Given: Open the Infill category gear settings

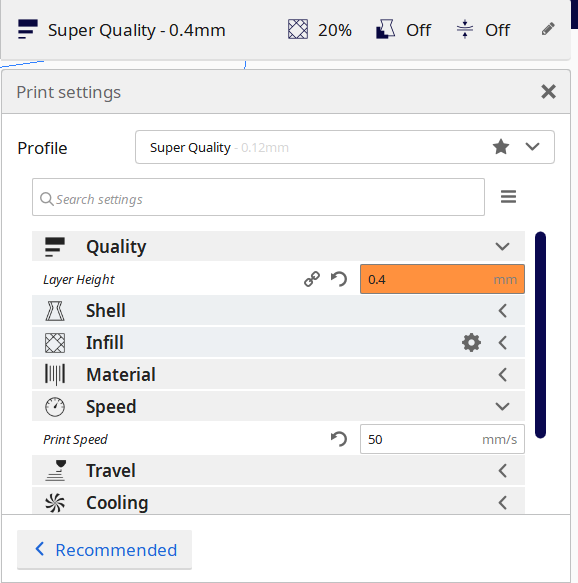Looking at the screenshot, I should pos(471,342).
